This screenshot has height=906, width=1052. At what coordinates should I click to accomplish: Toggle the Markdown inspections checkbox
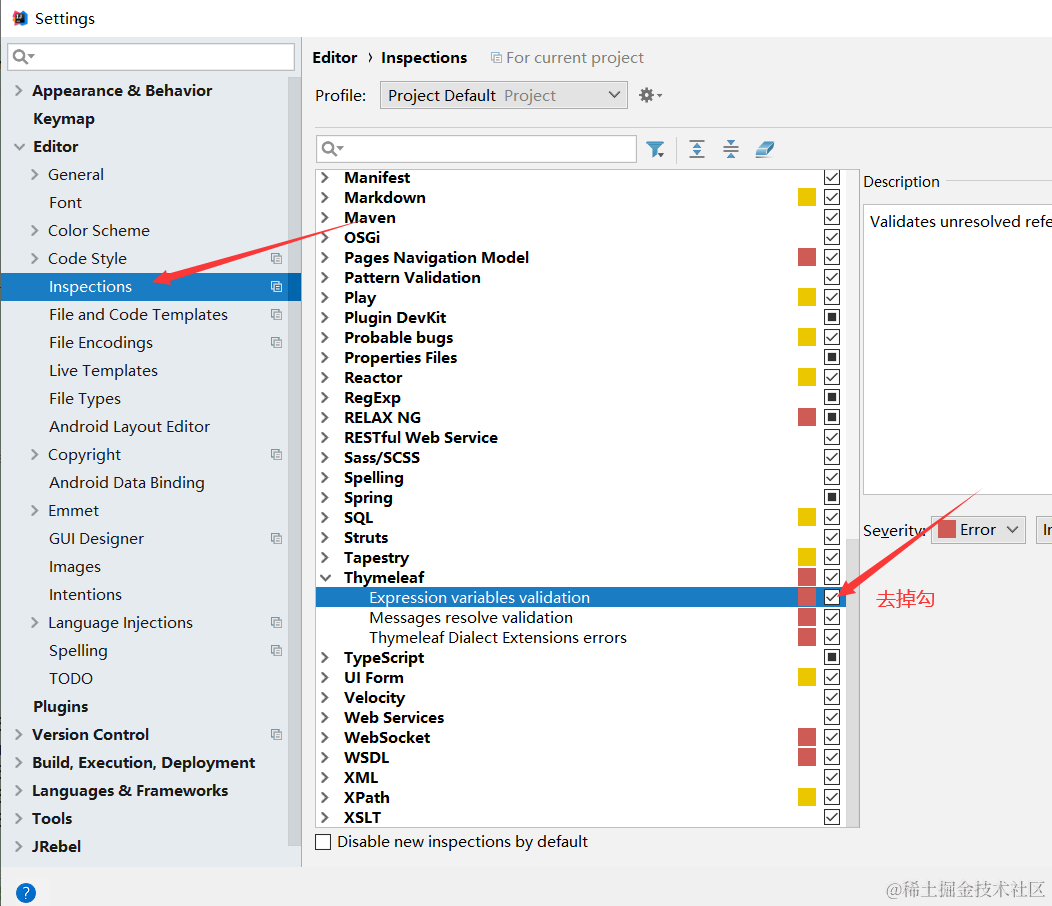832,197
